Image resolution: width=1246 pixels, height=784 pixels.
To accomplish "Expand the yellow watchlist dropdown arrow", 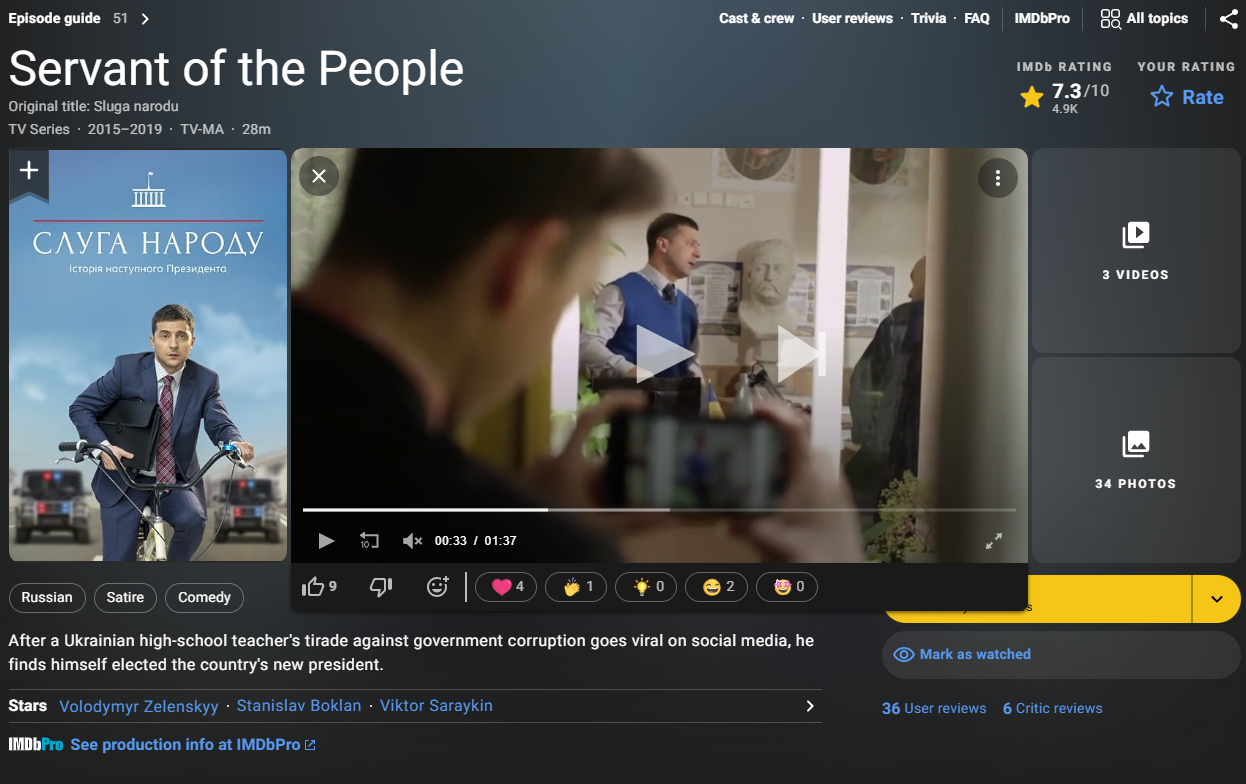I will pyautogui.click(x=1217, y=599).
